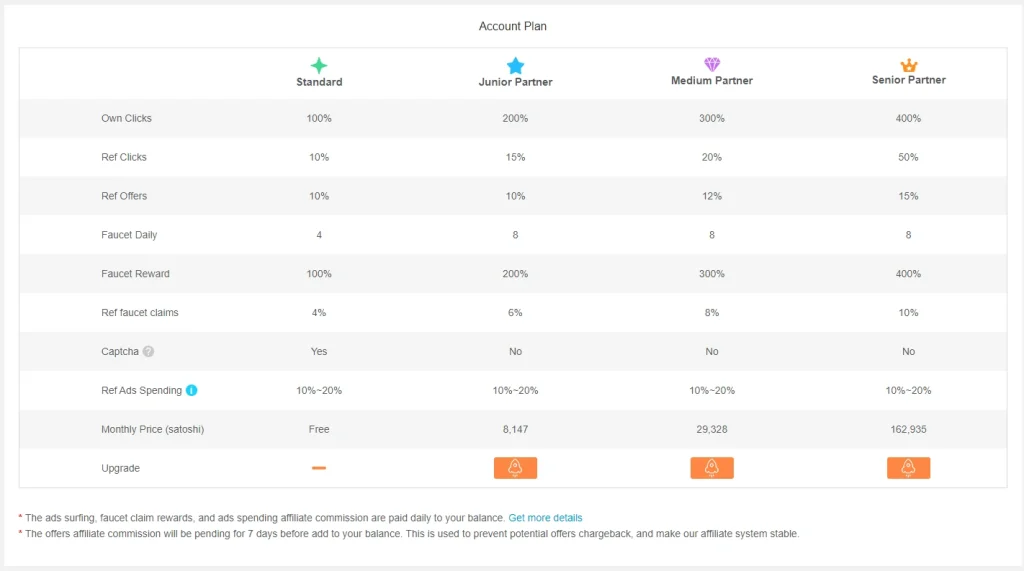1024x571 pixels.
Task: Open the Get more details link
Action: pos(545,517)
